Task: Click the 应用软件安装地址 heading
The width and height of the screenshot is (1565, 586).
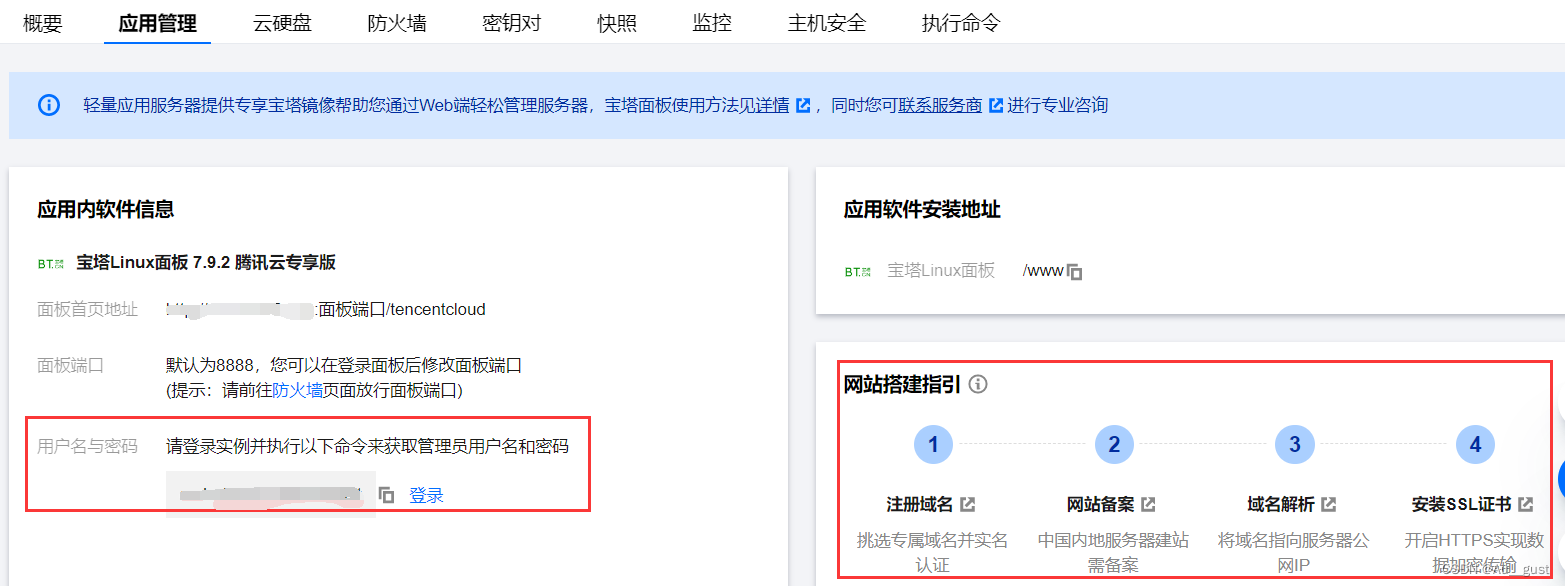Action: (x=922, y=209)
